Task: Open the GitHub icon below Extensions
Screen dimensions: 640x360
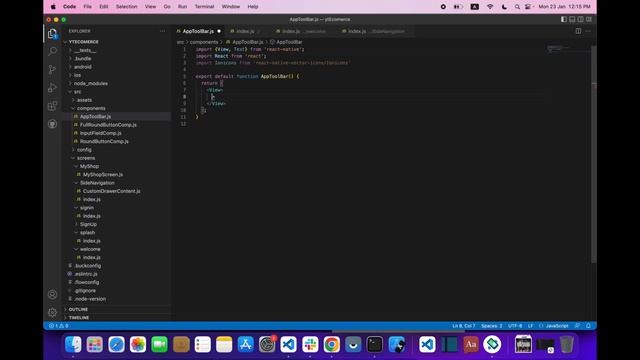Action: click(52, 124)
